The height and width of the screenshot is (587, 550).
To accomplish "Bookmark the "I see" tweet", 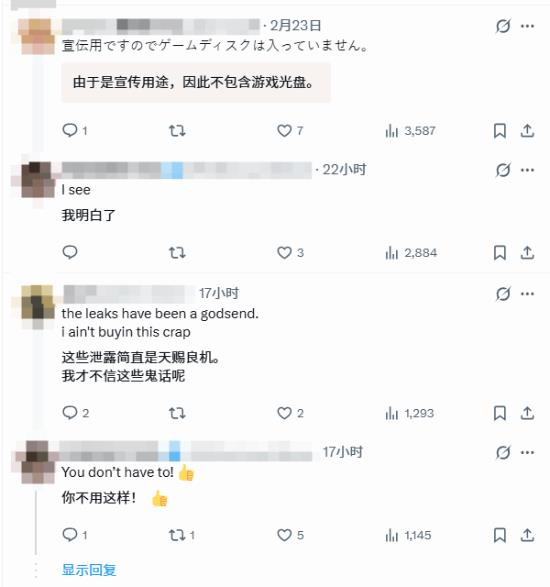I will tap(499, 253).
